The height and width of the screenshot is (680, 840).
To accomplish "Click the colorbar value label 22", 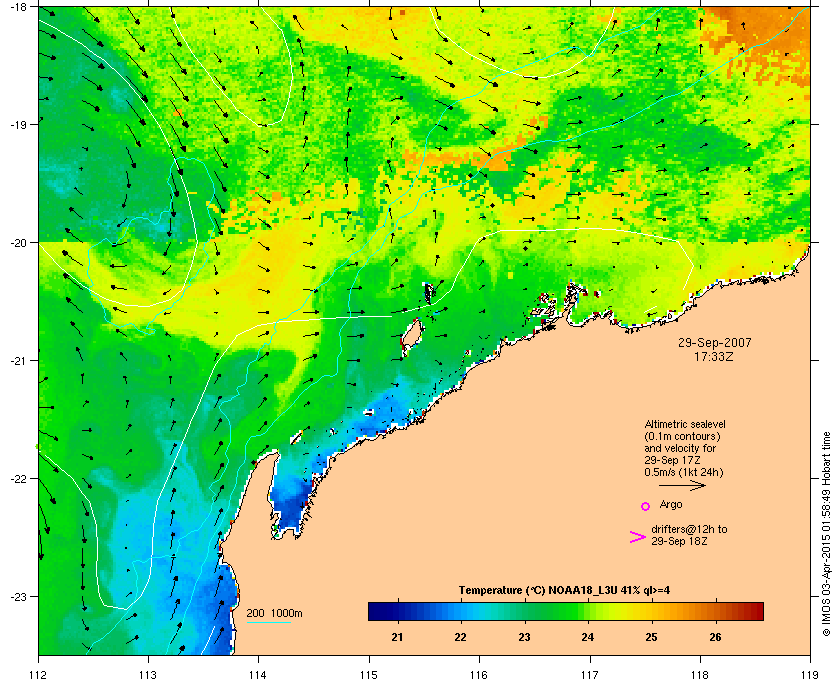I will pos(460,638).
